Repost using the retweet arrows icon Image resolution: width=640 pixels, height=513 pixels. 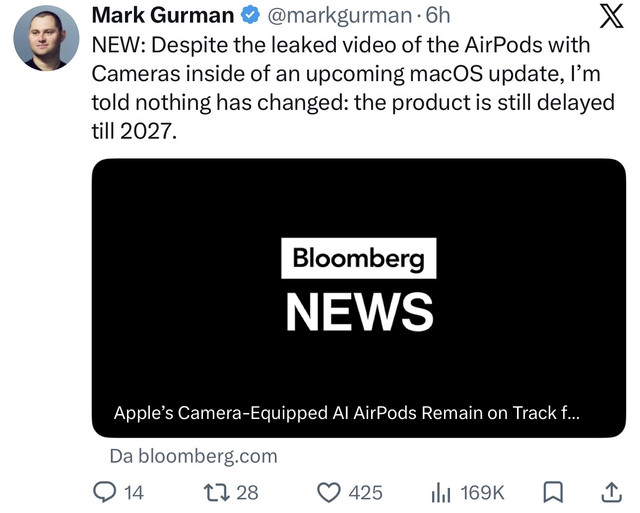[217, 492]
